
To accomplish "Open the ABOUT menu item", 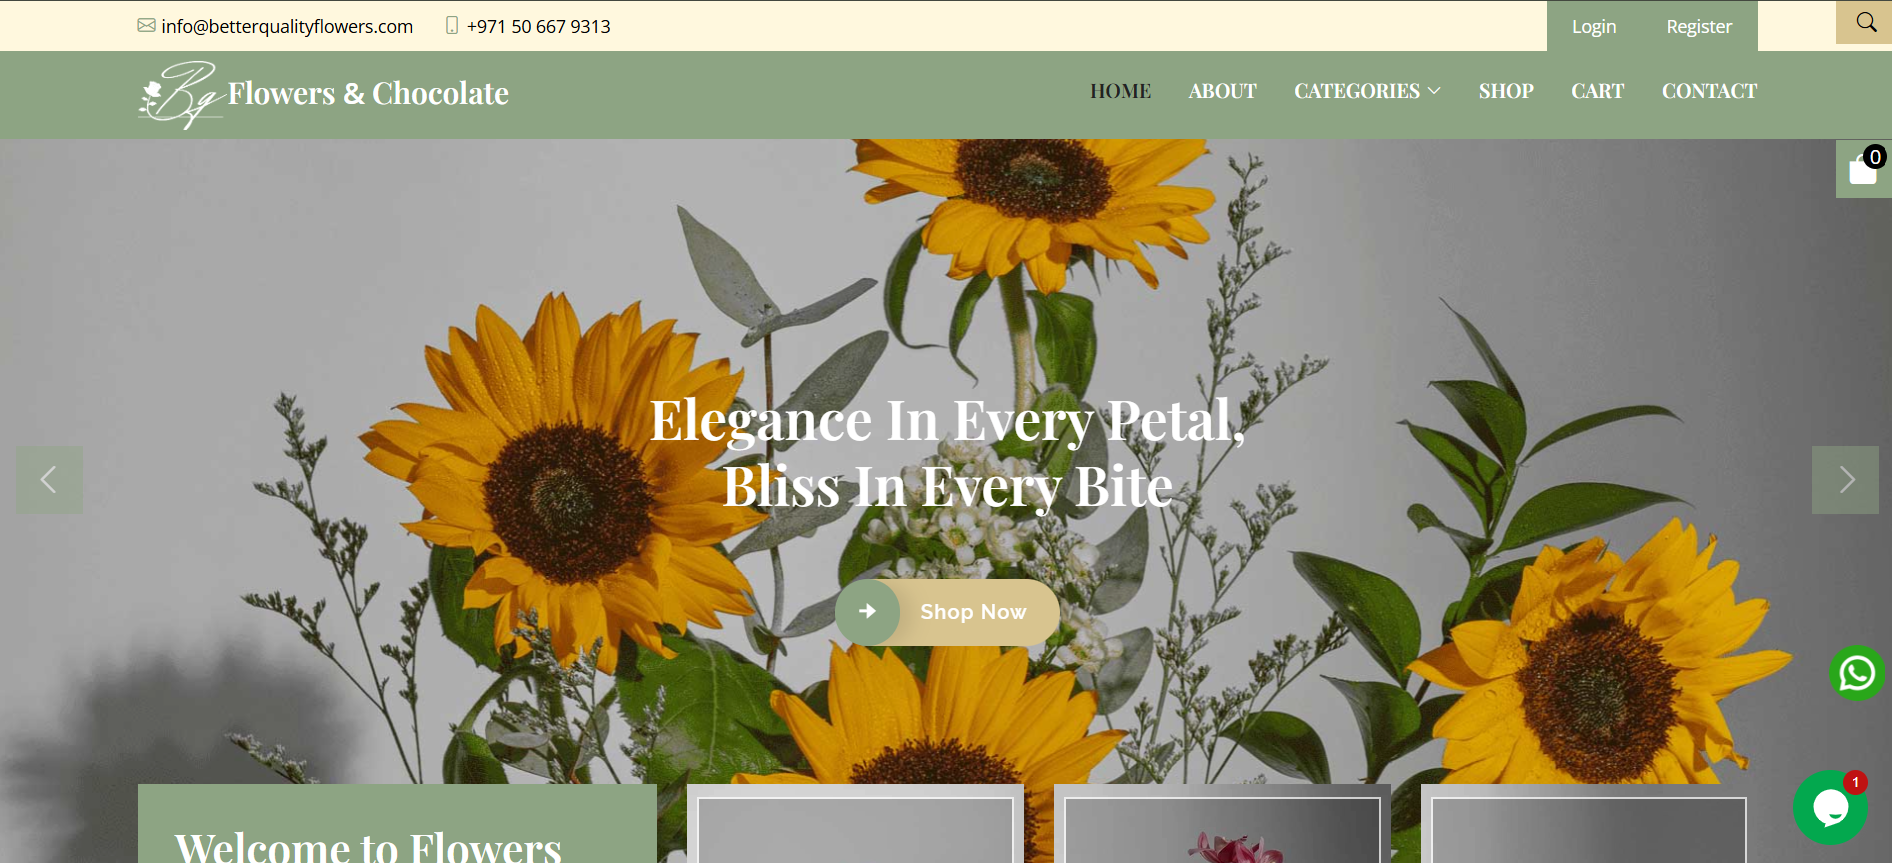I will pyautogui.click(x=1222, y=91).
